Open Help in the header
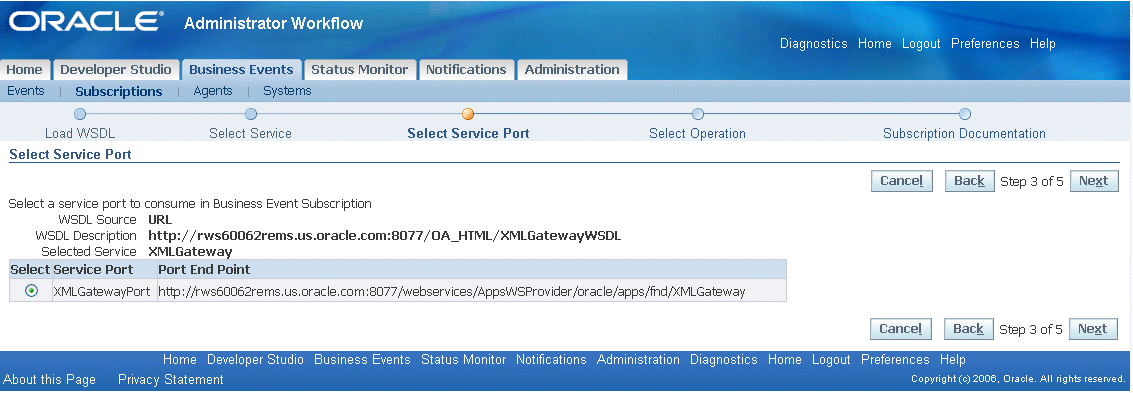1133x393 pixels. 1043,44
